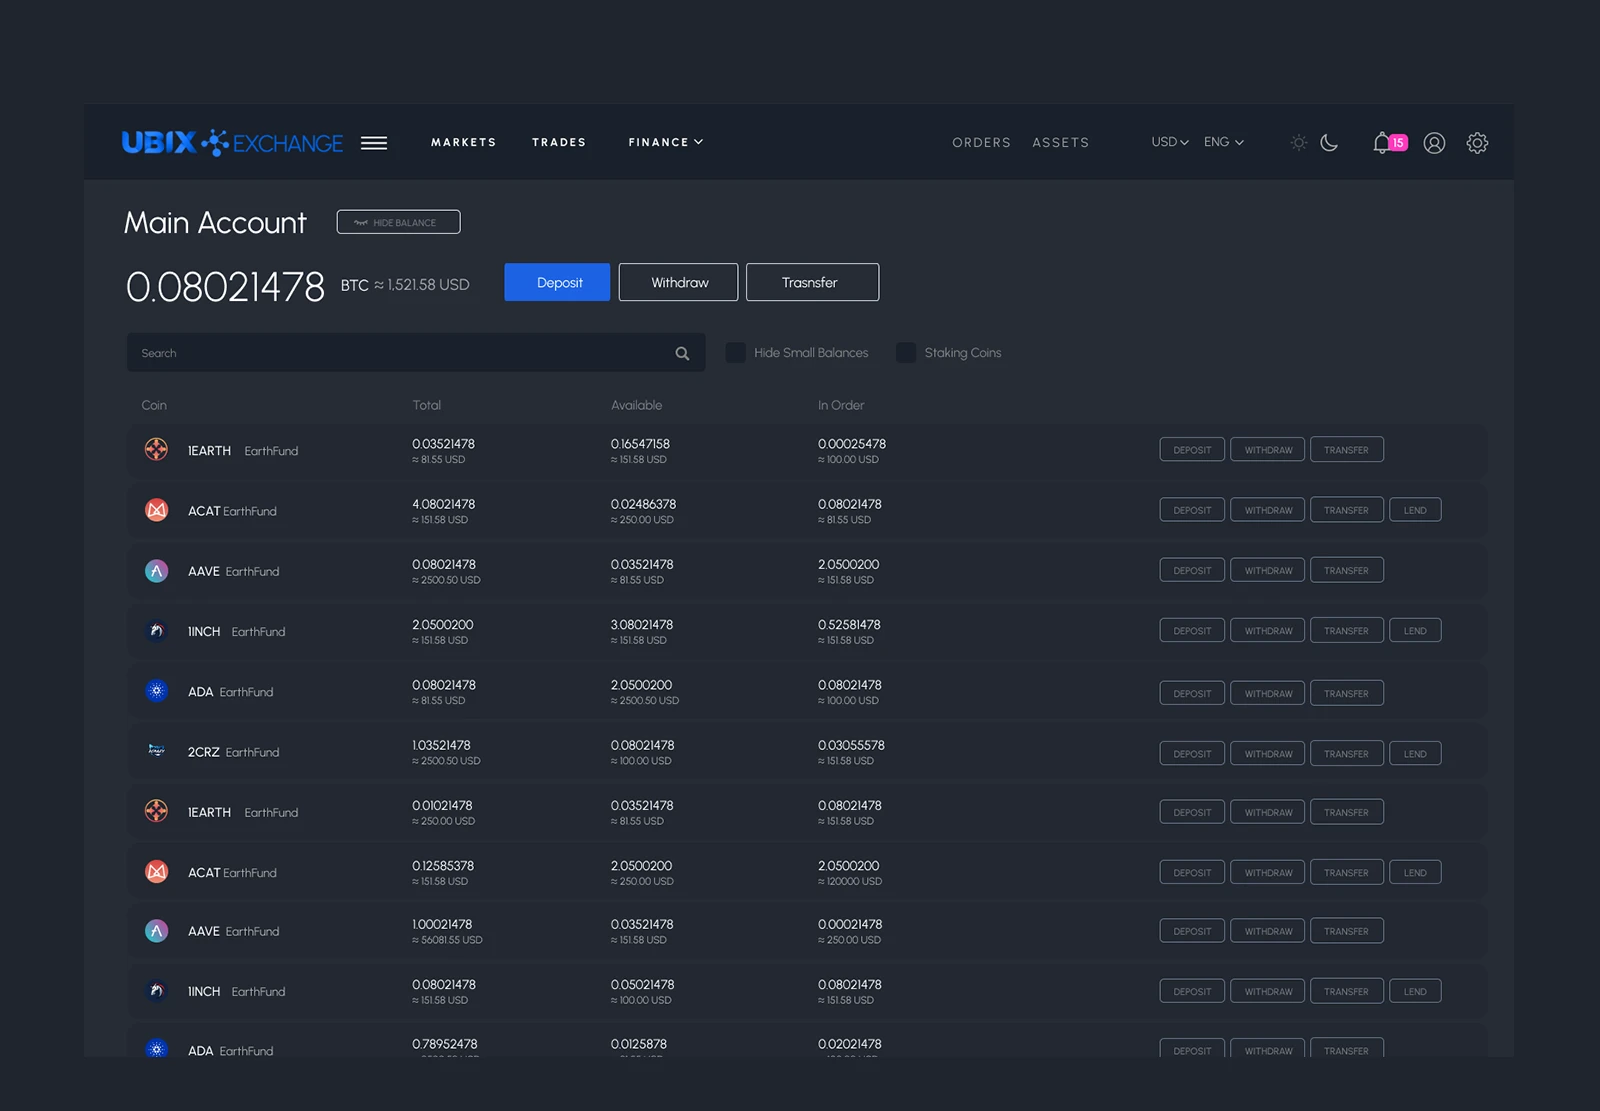Viewport: 1600px width, 1111px height.
Task: Click the AAVE coin icon with 2500.50 USD total
Action: point(156,571)
